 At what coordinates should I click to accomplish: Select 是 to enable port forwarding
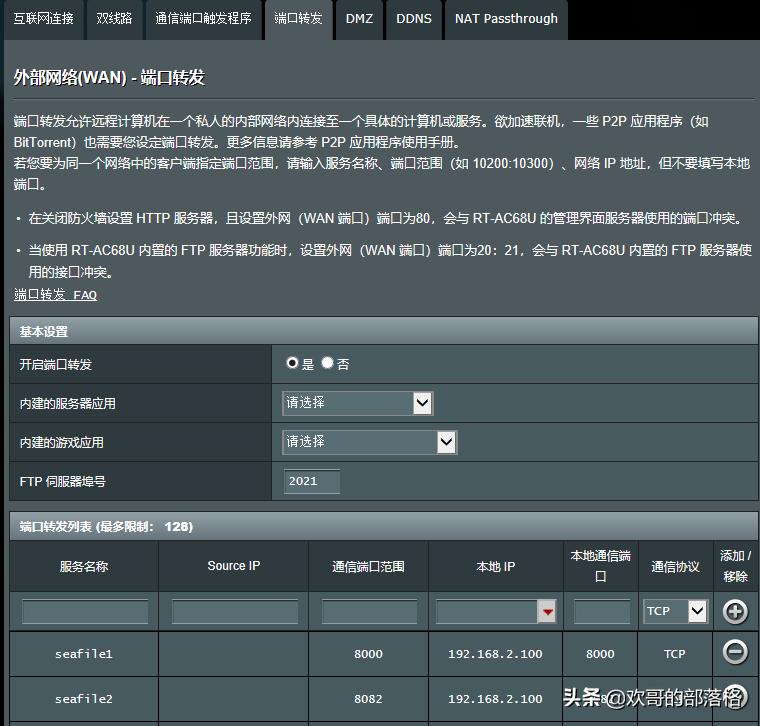(x=292, y=363)
